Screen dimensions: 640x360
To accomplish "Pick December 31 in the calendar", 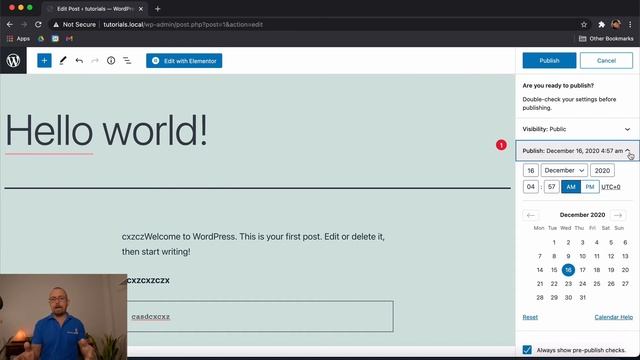I will coord(582,298).
